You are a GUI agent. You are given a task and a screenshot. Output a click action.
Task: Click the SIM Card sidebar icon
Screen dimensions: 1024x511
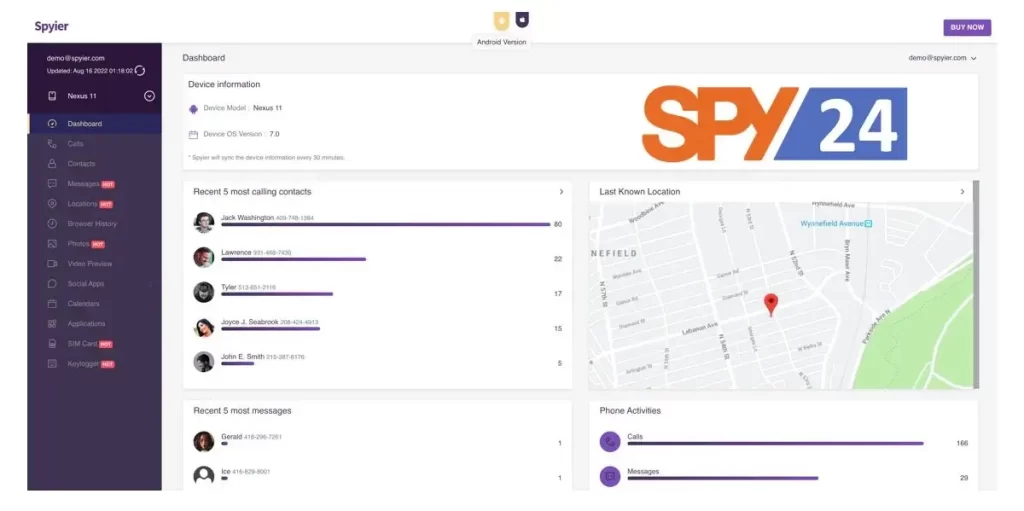[x=52, y=344]
